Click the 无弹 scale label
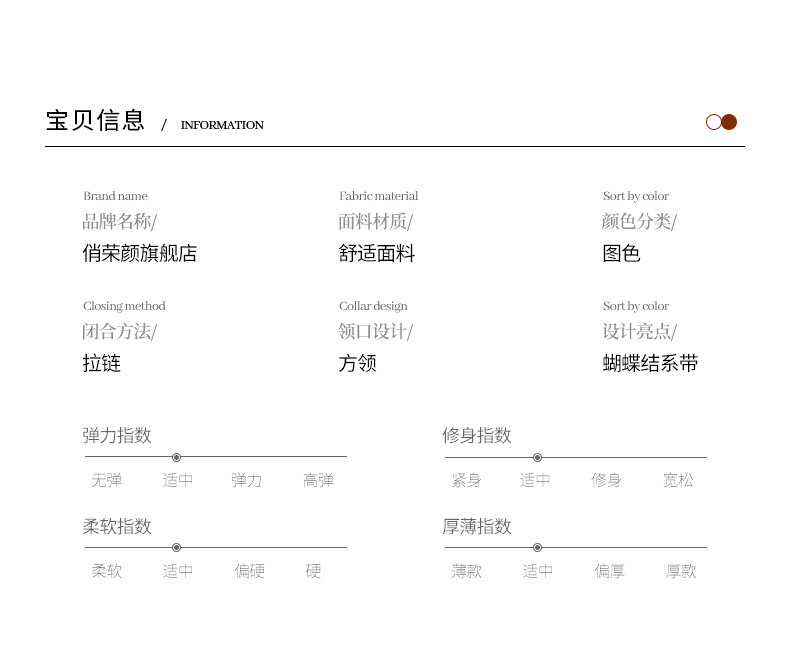 pos(106,480)
